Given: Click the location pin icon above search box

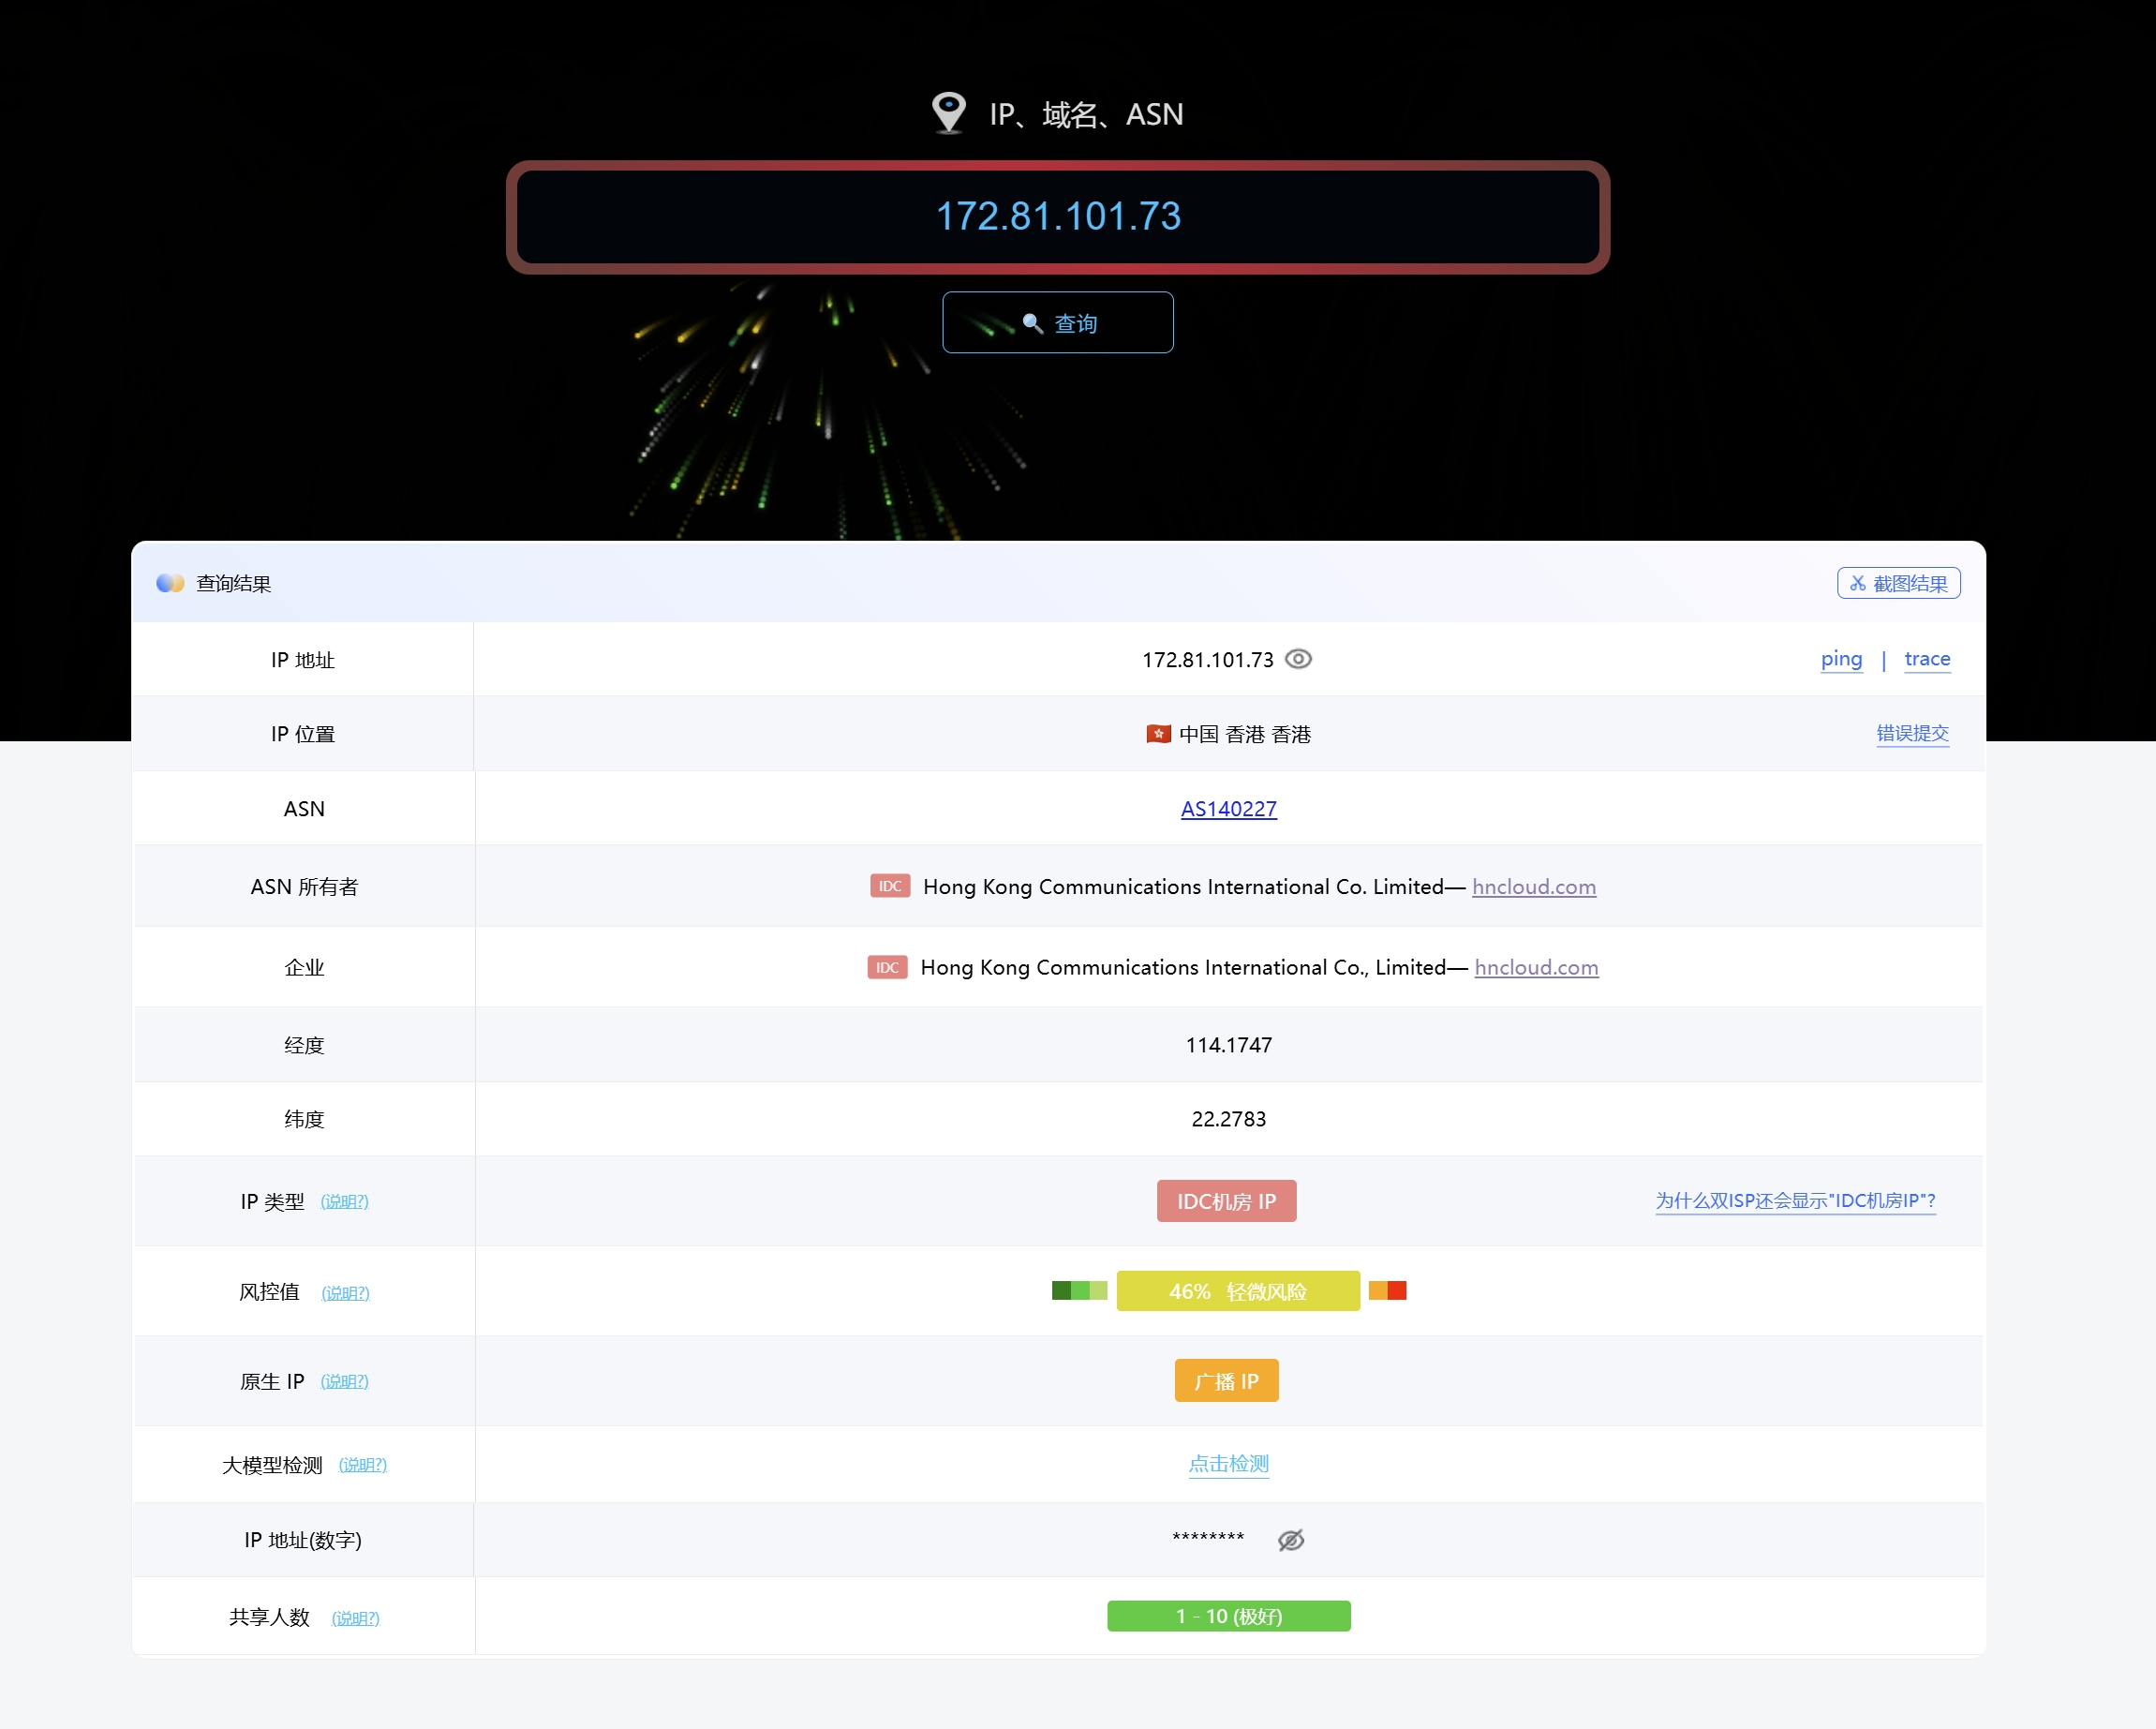Looking at the screenshot, I should (948, 112).
